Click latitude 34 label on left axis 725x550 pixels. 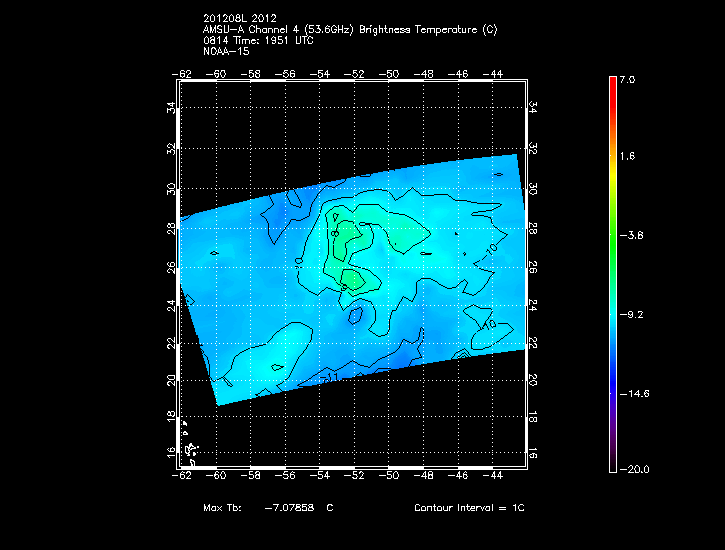point(172,108)
